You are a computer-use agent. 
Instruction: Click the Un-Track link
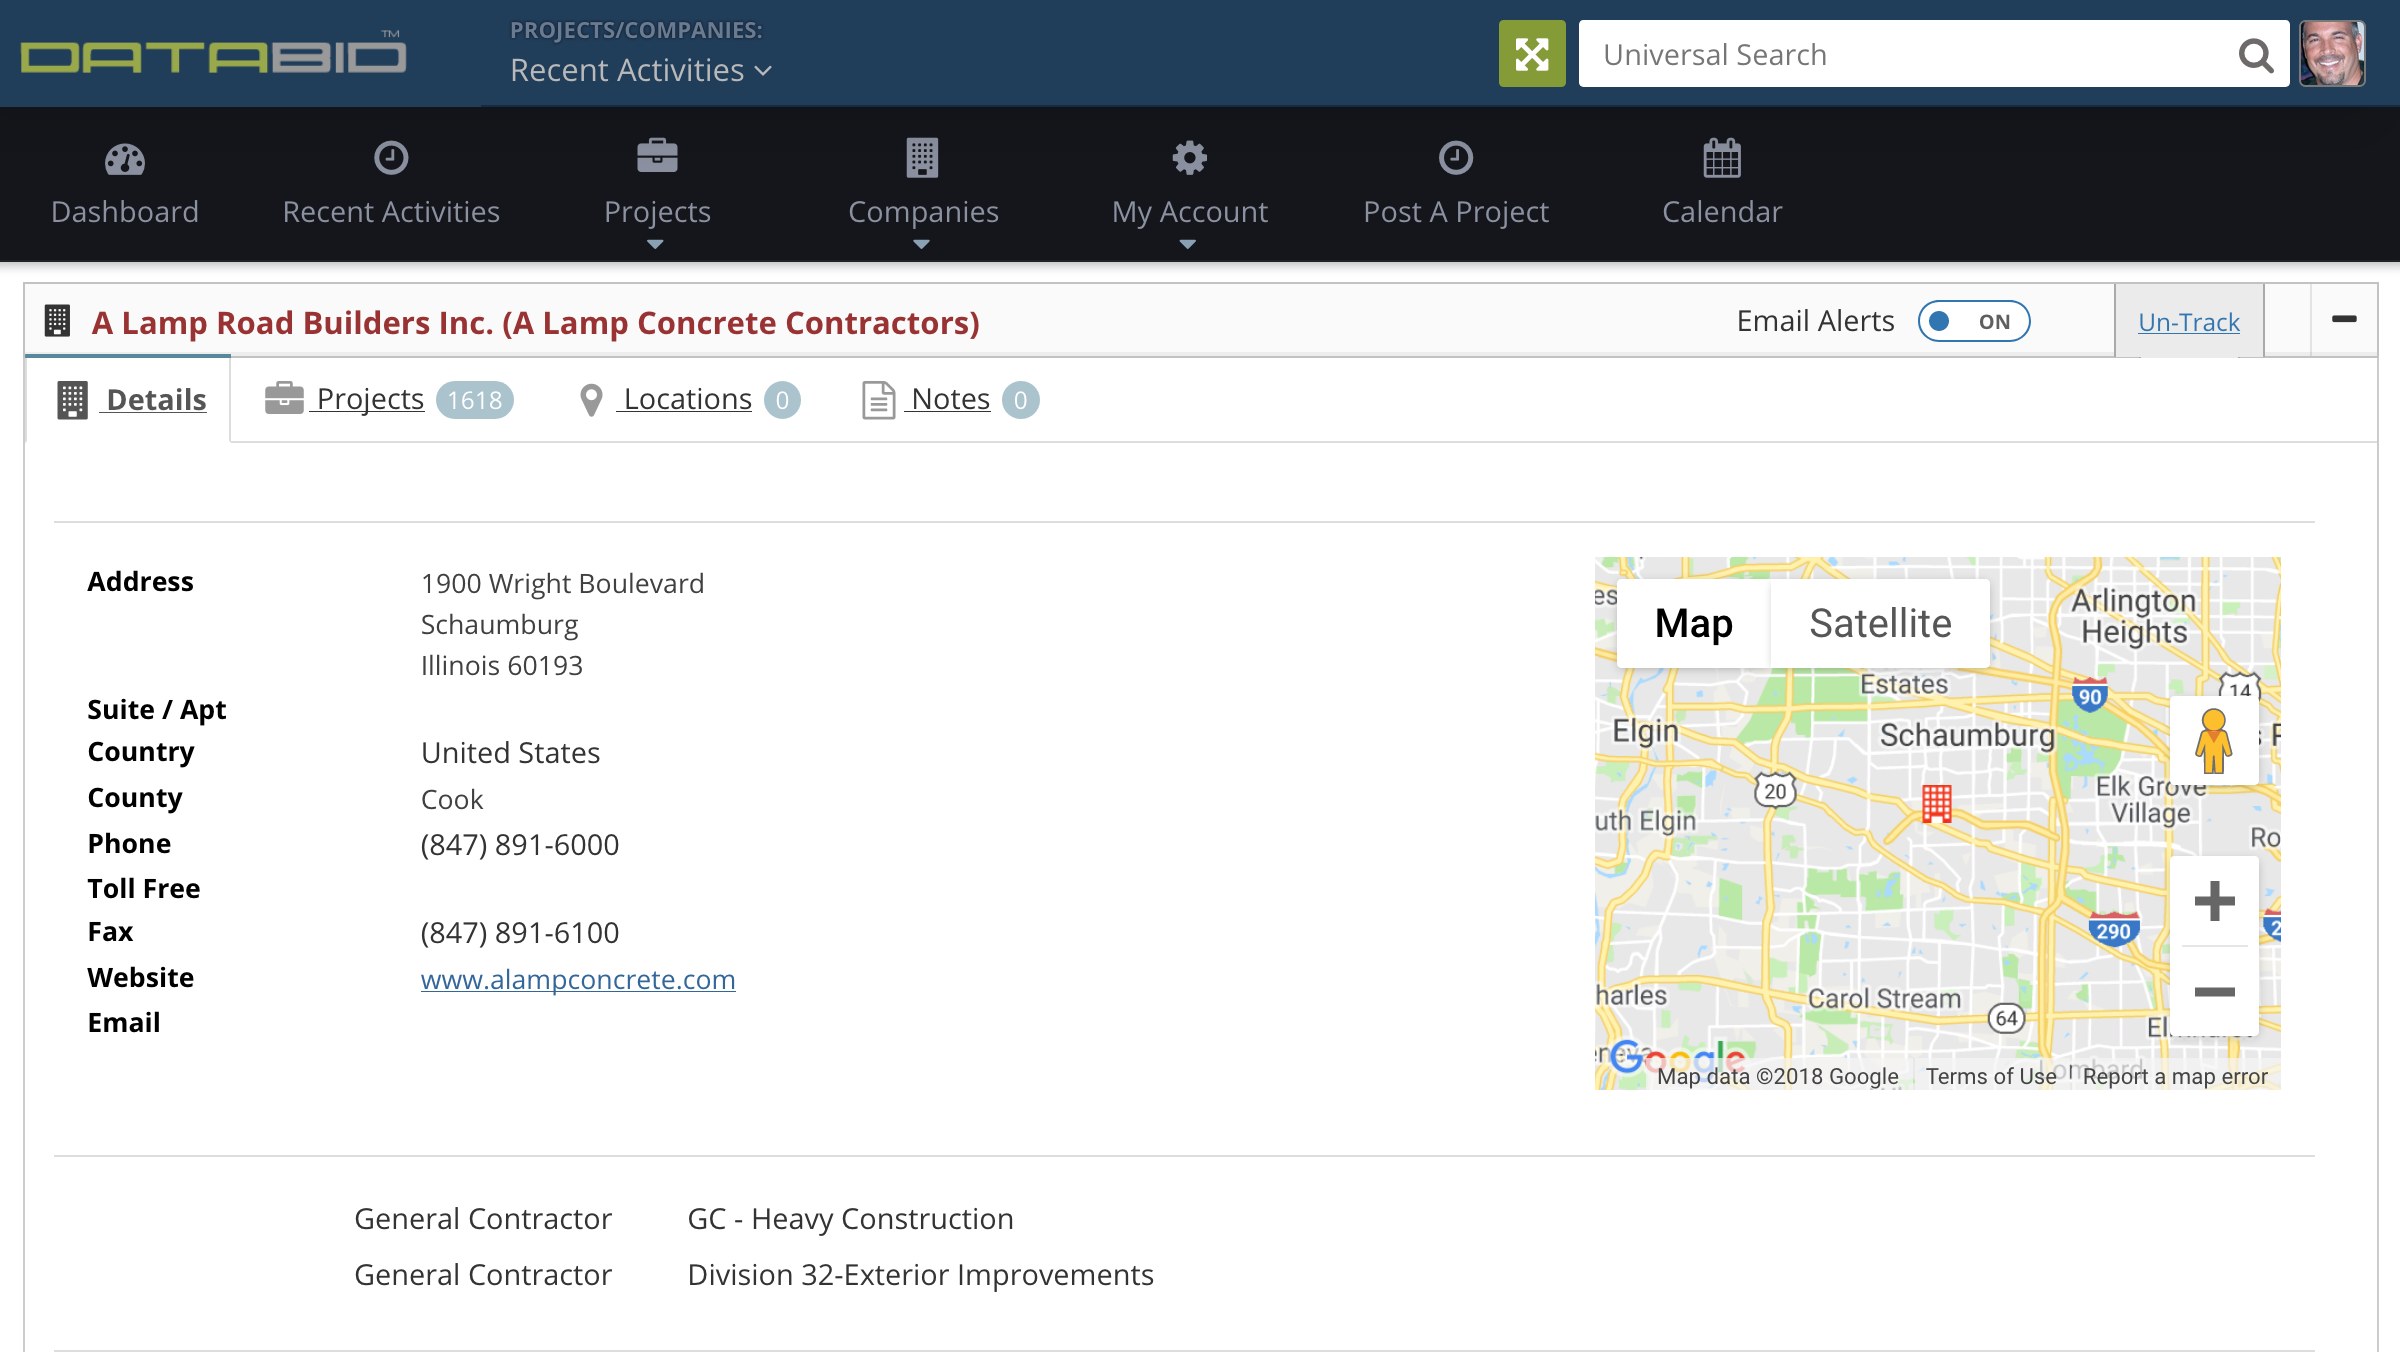pyautogui.click(x=2189, y=322)
